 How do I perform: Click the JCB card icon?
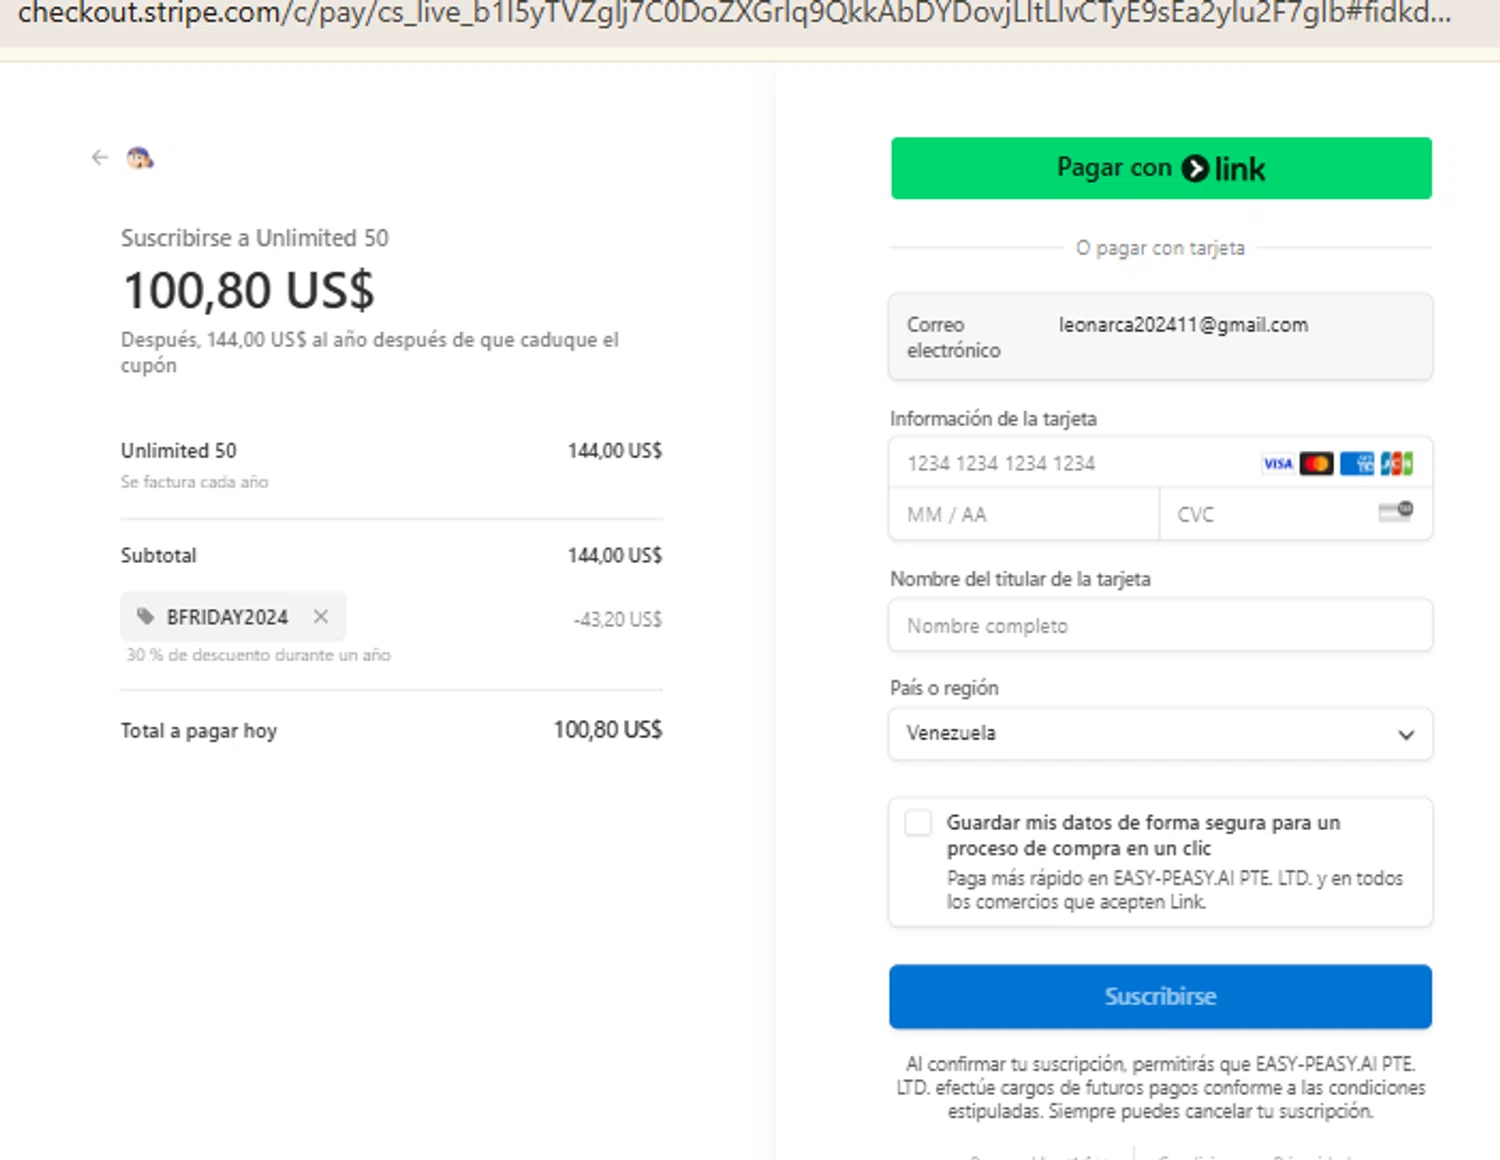pyautogui.click(x=1396, y=463)
